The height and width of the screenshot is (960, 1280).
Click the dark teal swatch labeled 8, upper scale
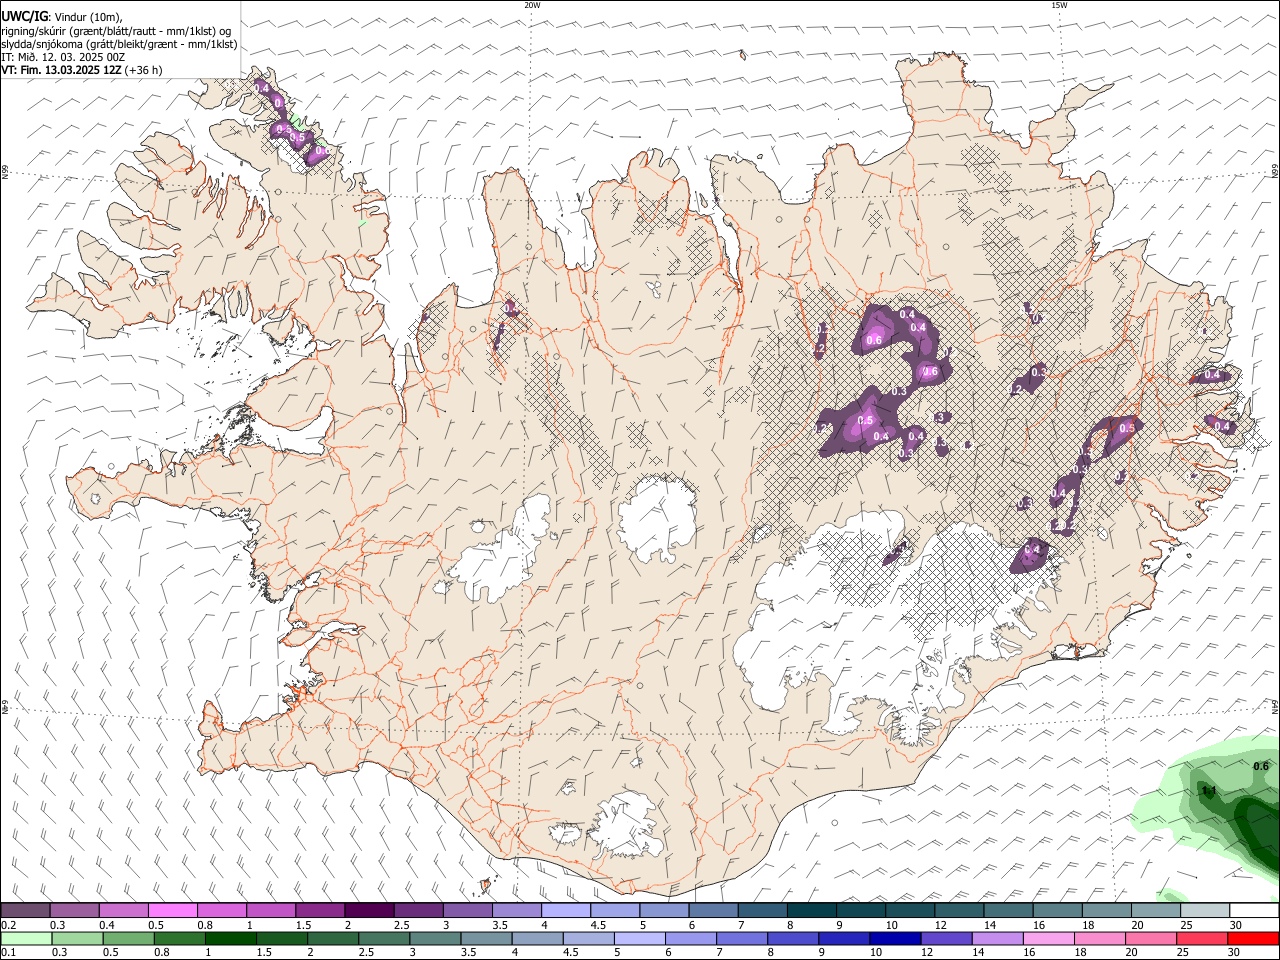pyautogui.click(x=812, y=910)
